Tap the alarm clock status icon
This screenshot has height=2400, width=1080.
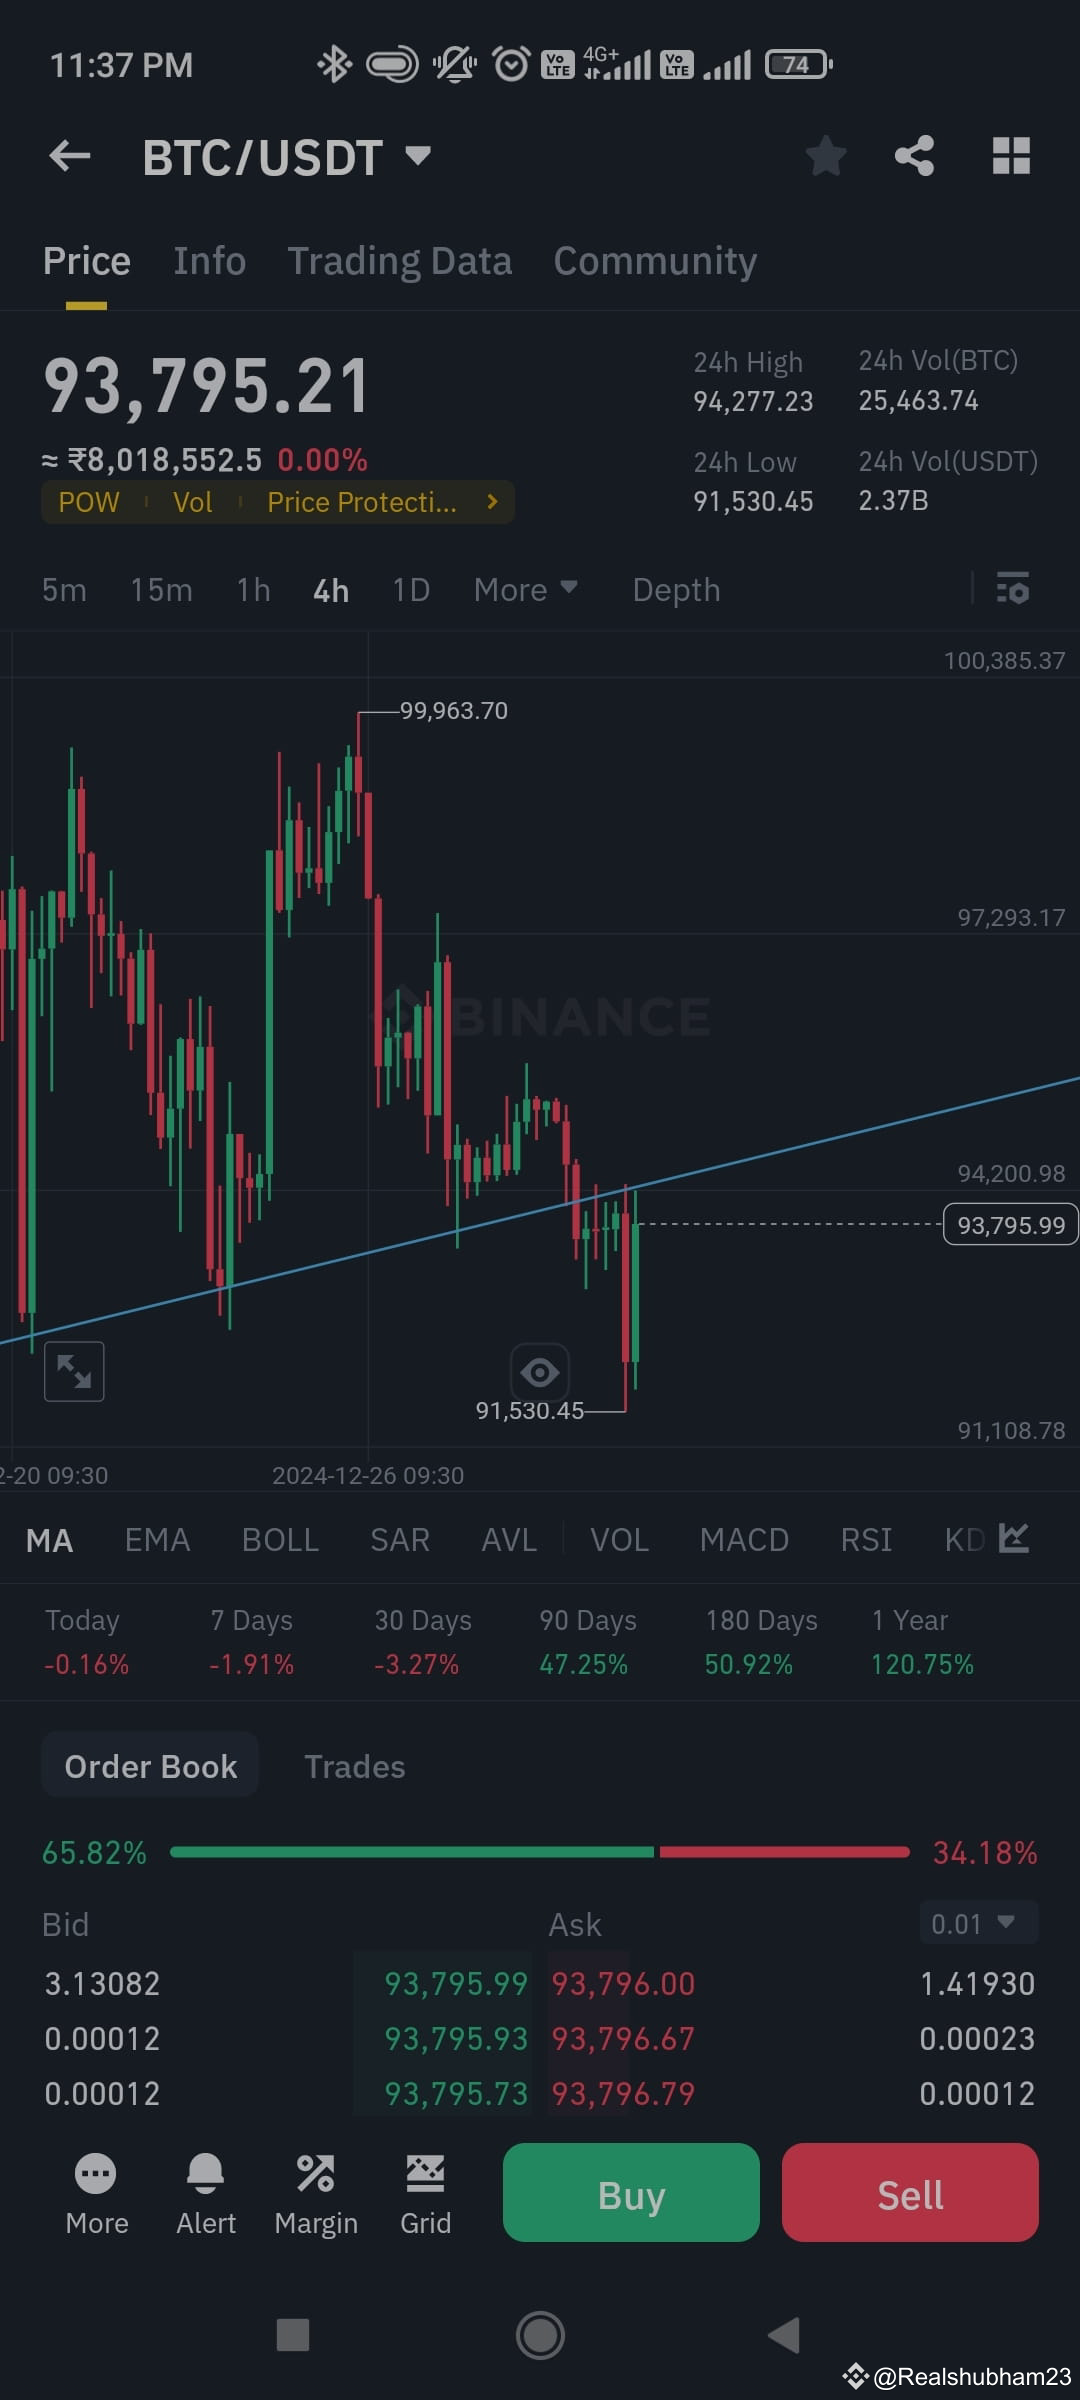[511, 65]
